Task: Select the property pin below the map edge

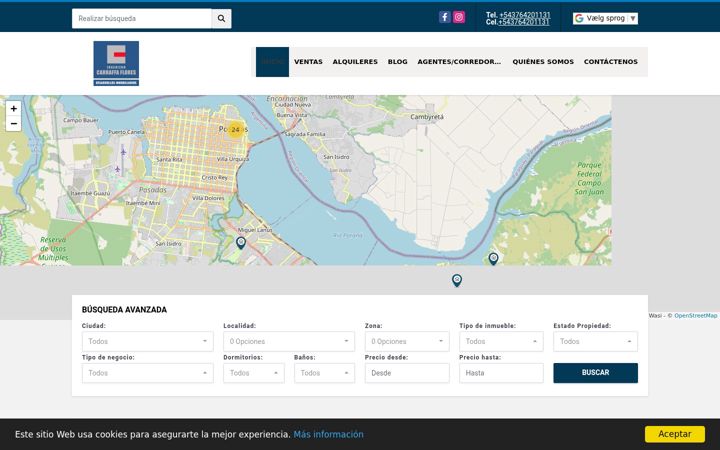Action: [456, 280]
